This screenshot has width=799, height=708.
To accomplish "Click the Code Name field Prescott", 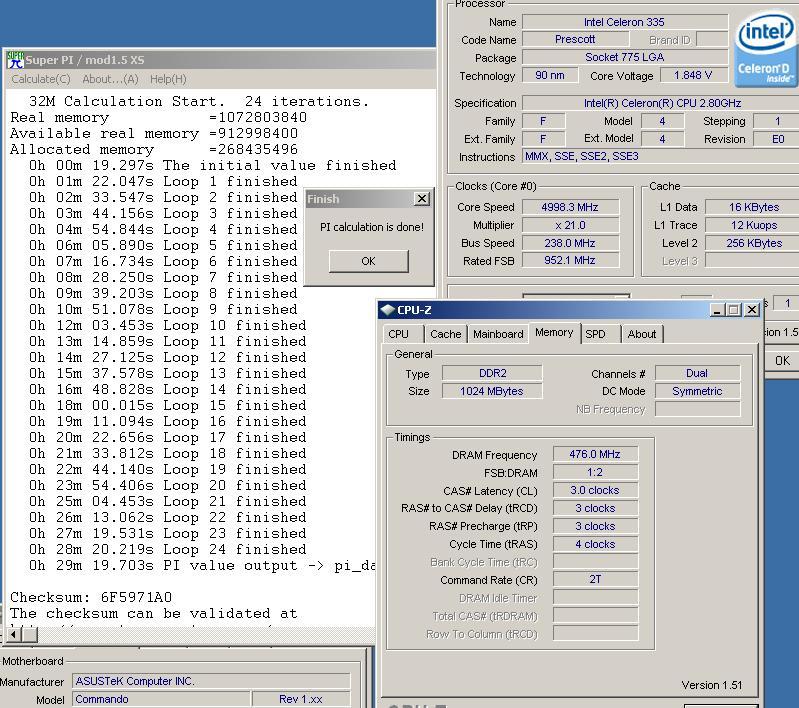I will 575,39.
